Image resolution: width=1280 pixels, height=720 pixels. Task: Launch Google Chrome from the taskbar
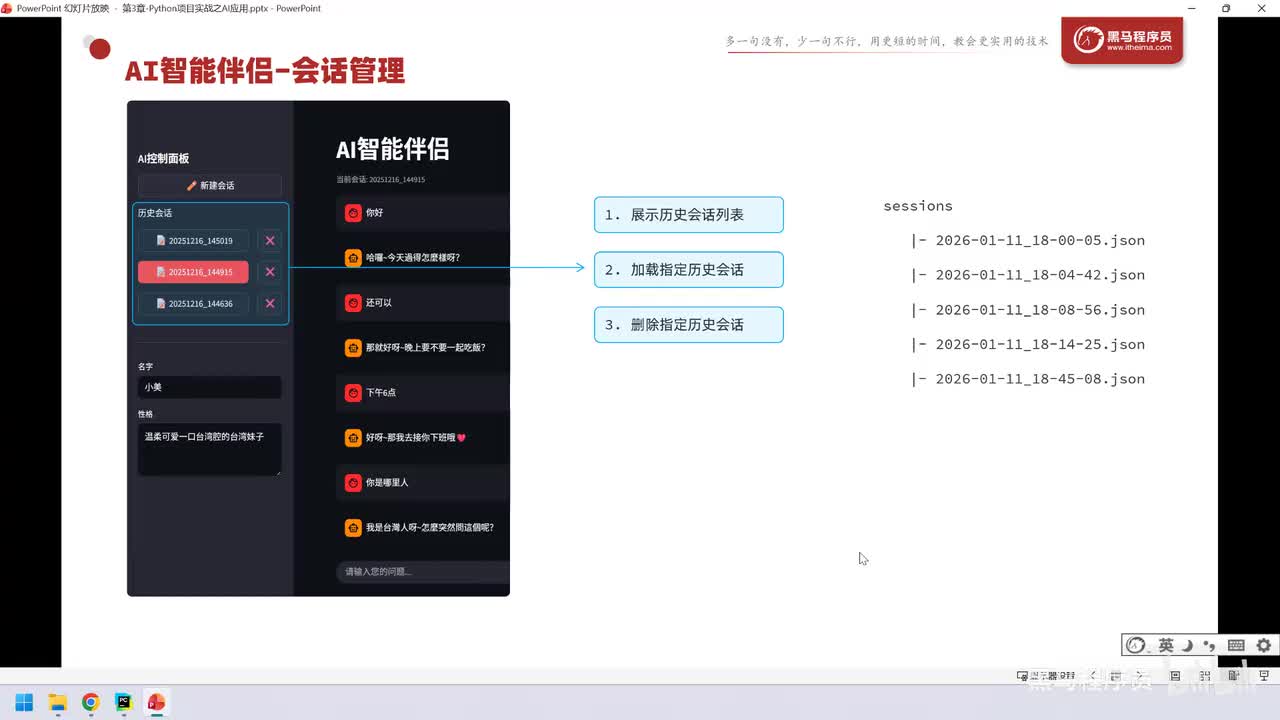pos(90,702)
